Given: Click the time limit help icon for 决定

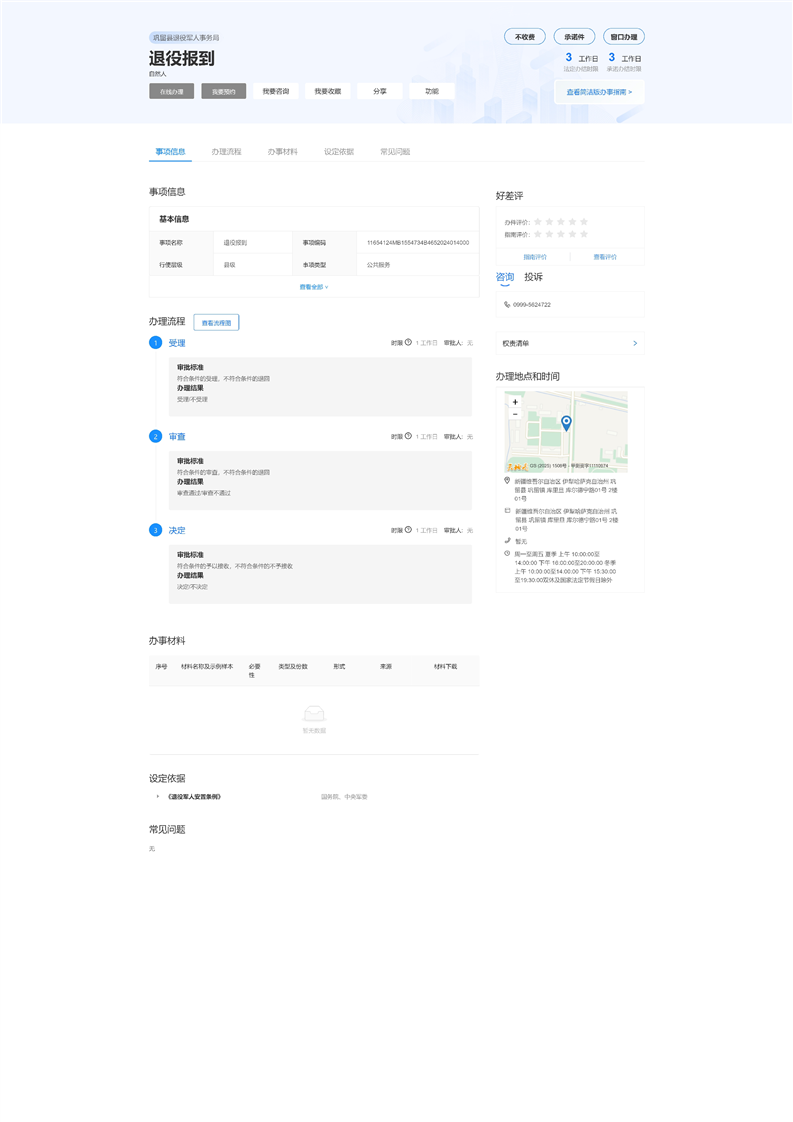Looking at the screenshot, I should click(408, 530).
